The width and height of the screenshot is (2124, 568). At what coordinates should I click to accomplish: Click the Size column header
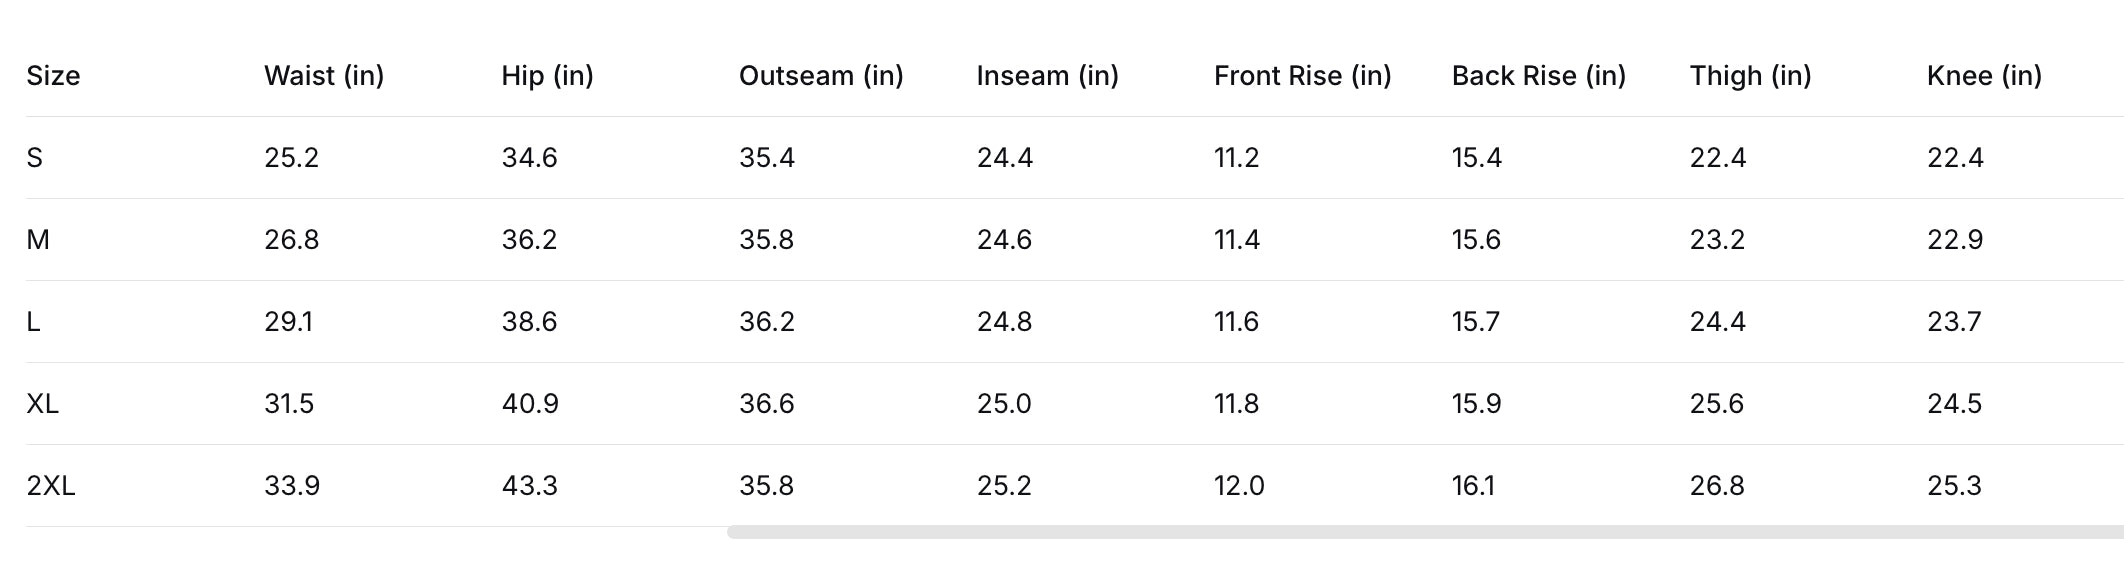(53, 76)
